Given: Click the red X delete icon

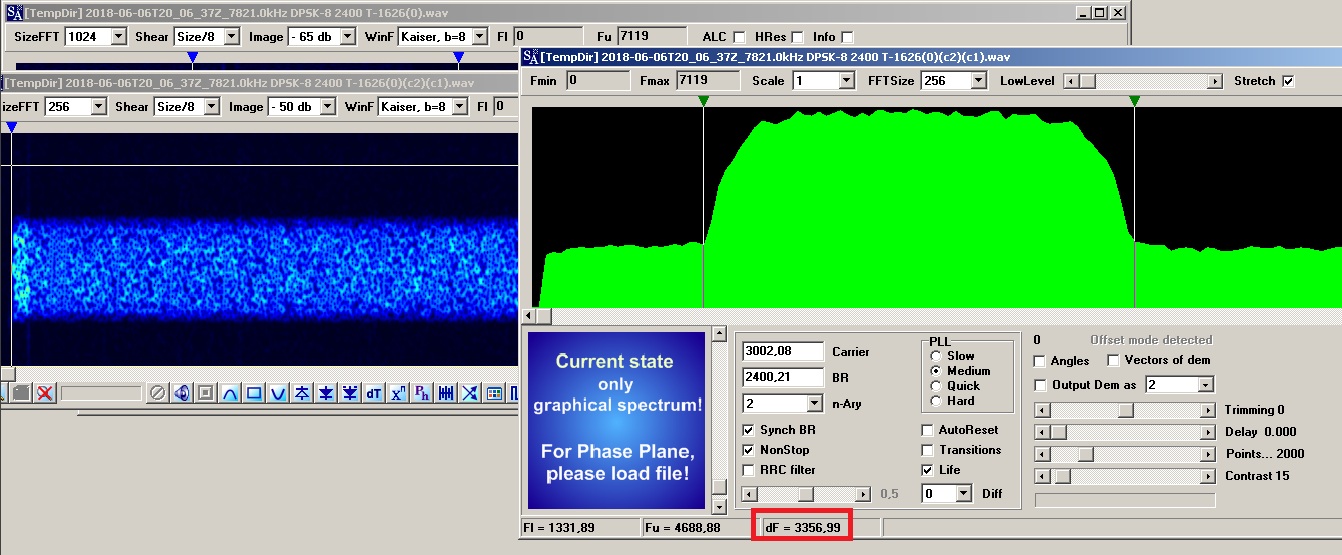Looking at the screenshot, I should tap(45, 393).
